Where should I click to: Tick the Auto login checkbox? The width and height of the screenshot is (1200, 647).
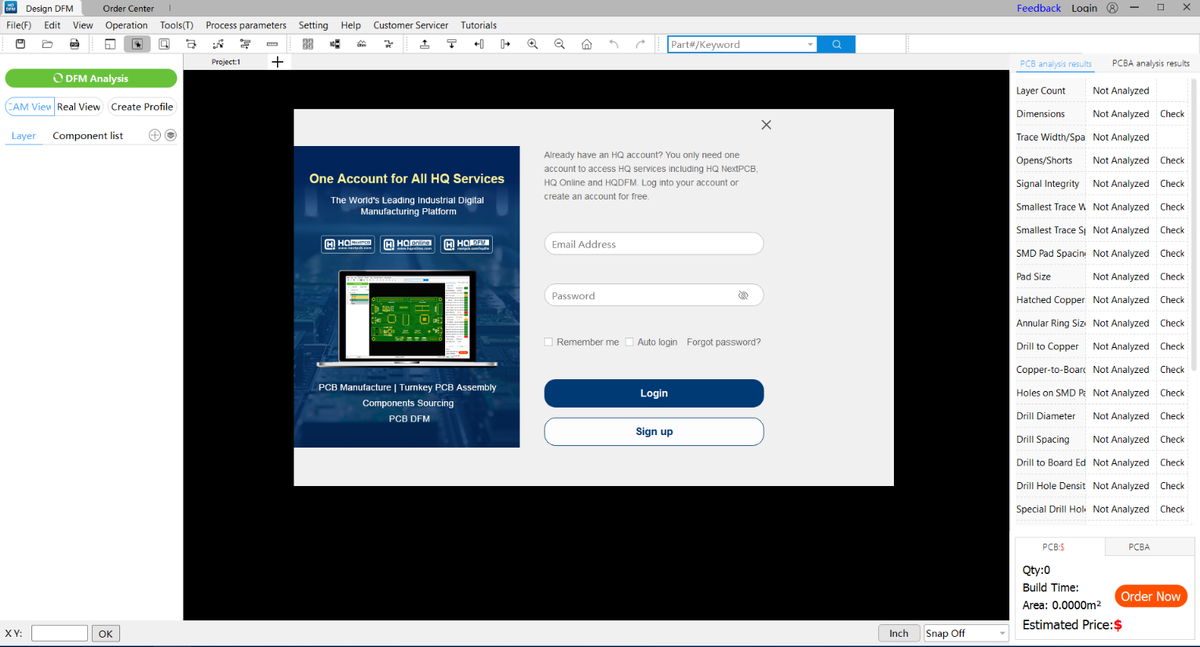point(629,342)
